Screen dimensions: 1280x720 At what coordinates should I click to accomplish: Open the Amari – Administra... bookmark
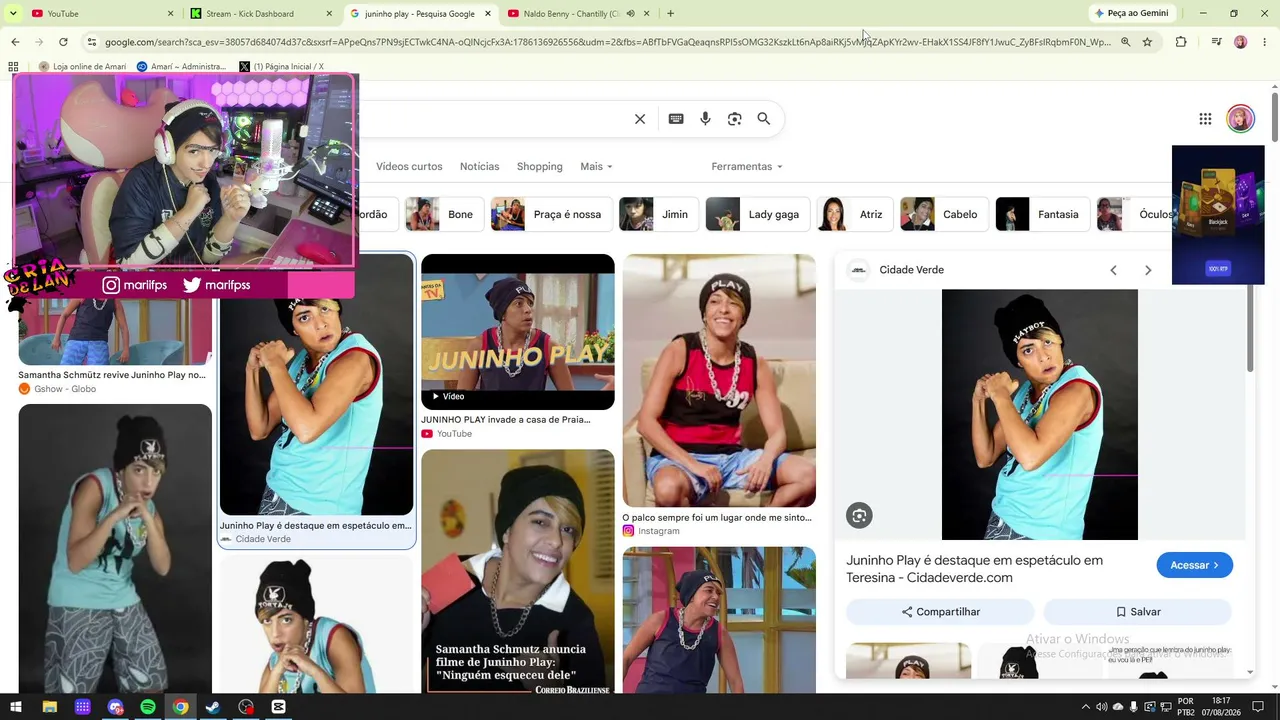pos(181,67)
